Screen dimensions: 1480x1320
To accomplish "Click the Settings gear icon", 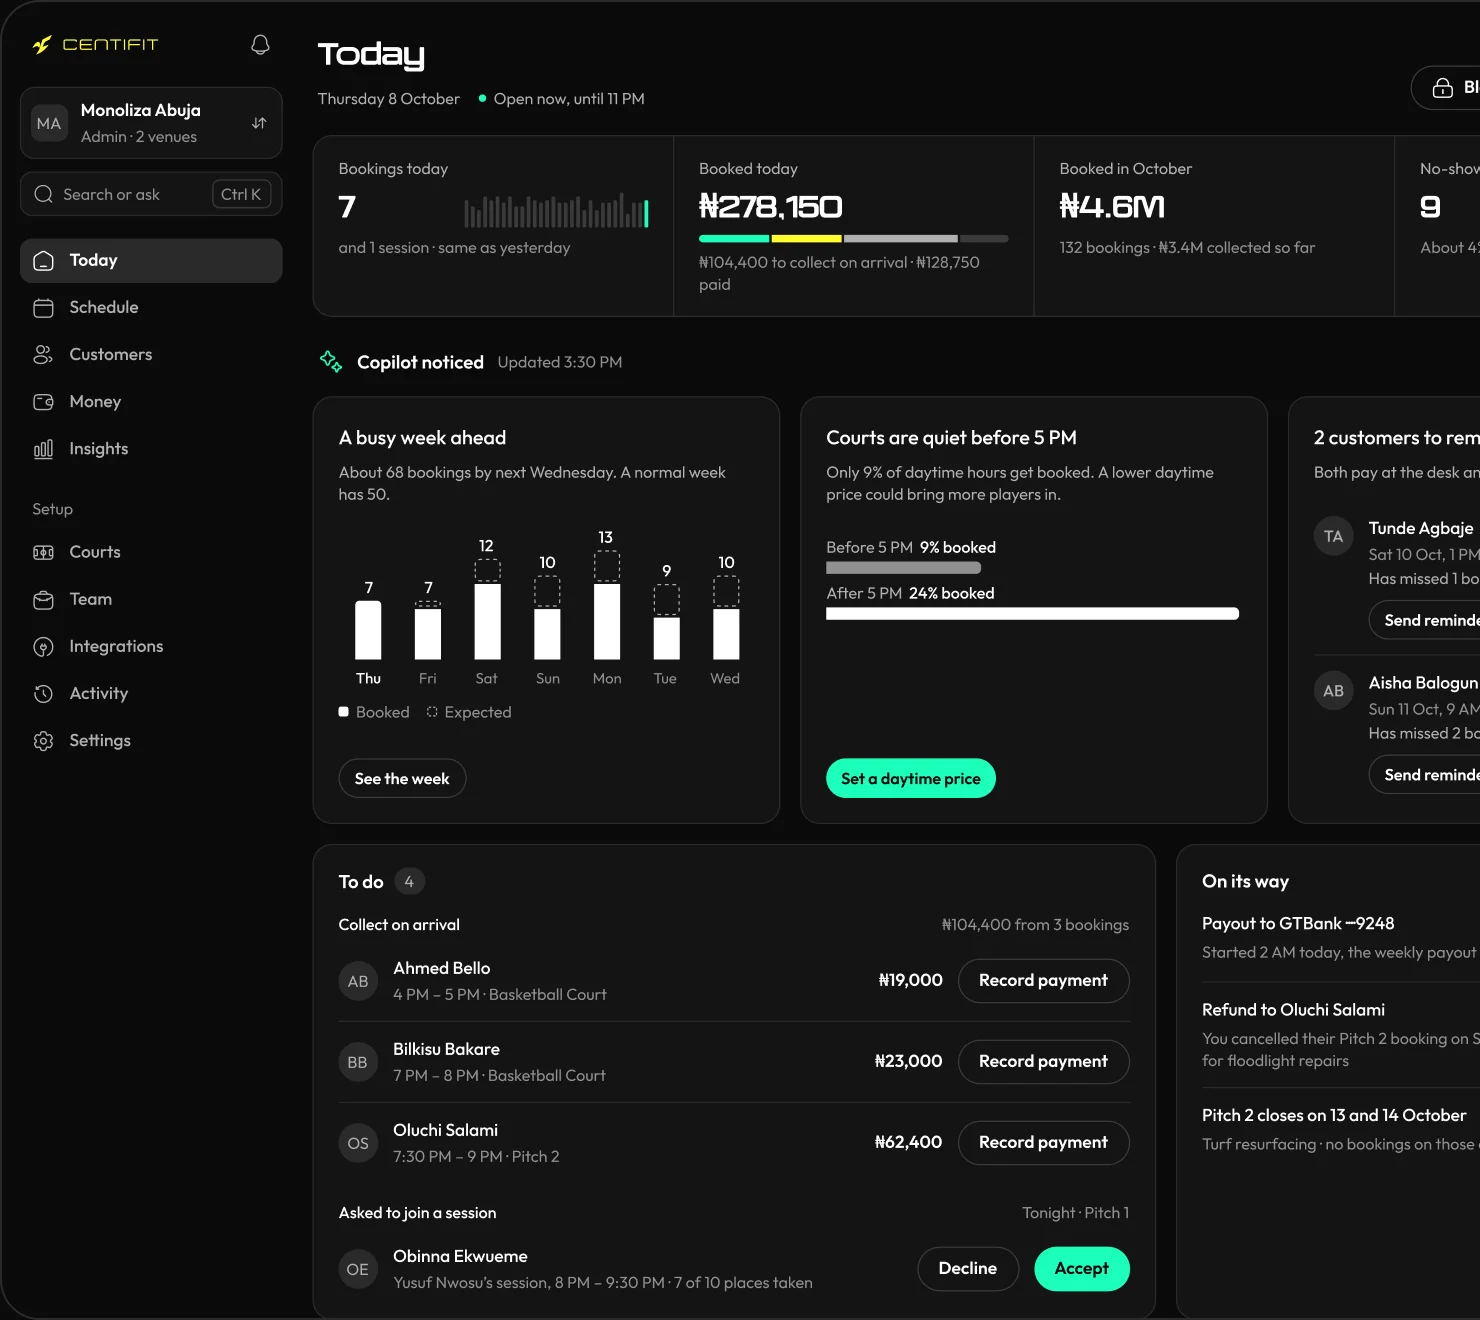I will (x=43, y=740).
